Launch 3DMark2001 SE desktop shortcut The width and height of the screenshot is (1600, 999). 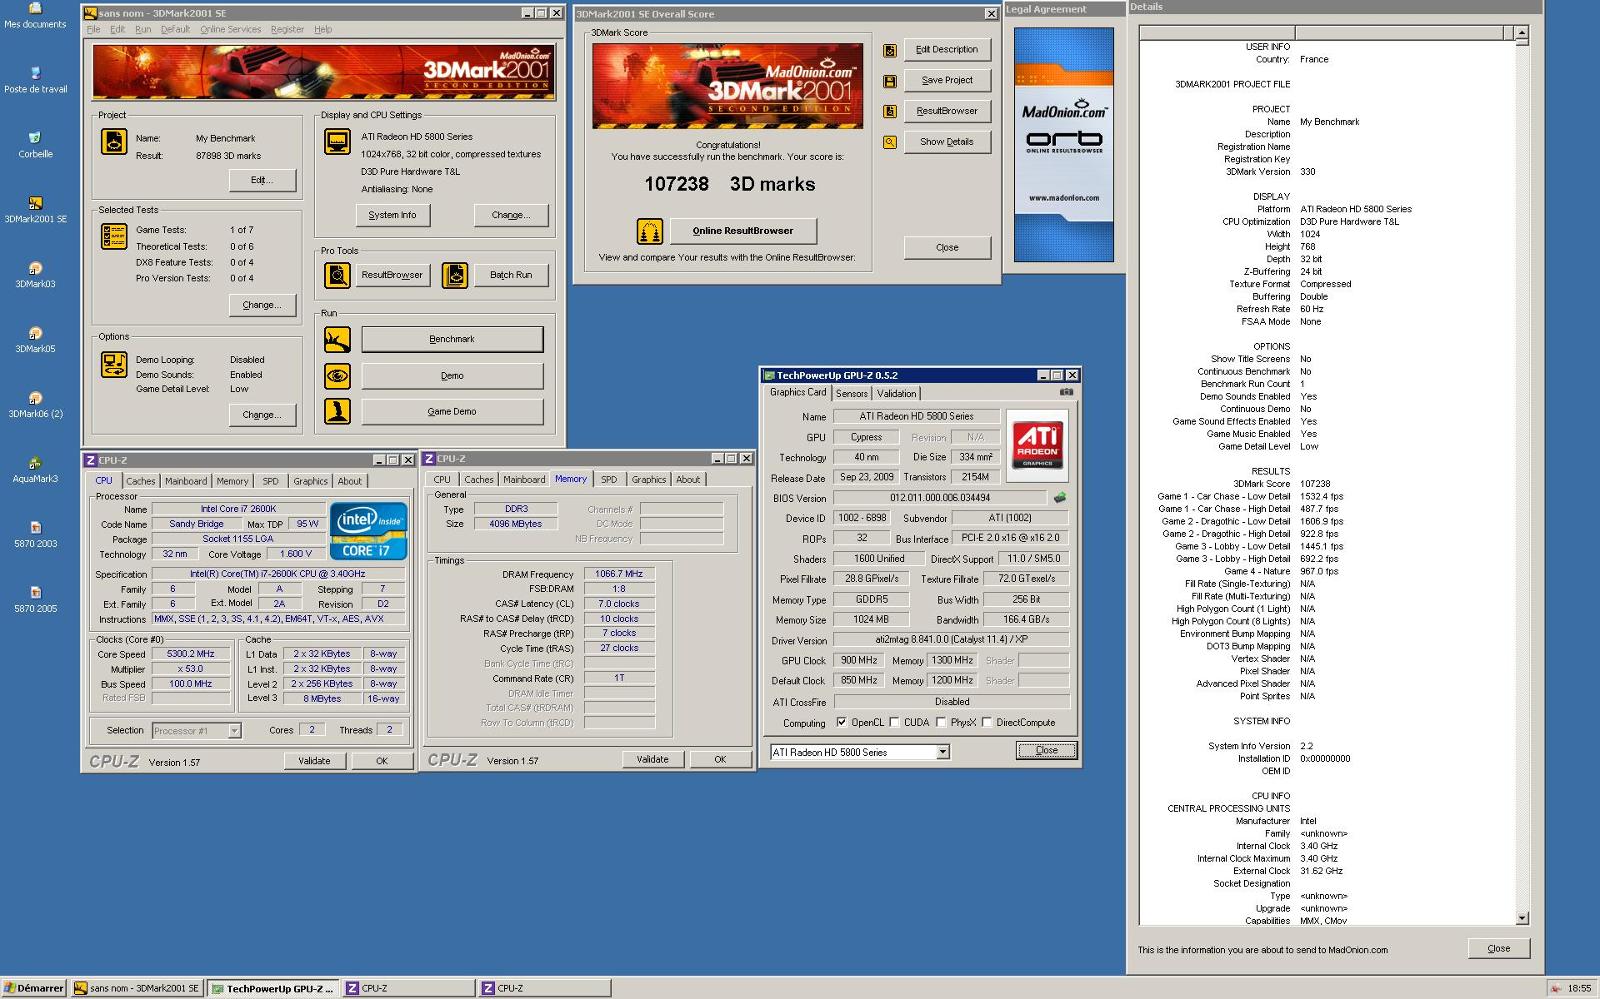click(x=35, y=209)
